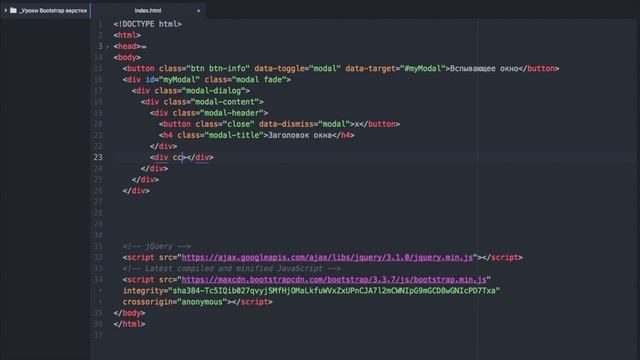Screen dimensions: 640x360
Task: Click the closing body tag
Action: [129, 313]
